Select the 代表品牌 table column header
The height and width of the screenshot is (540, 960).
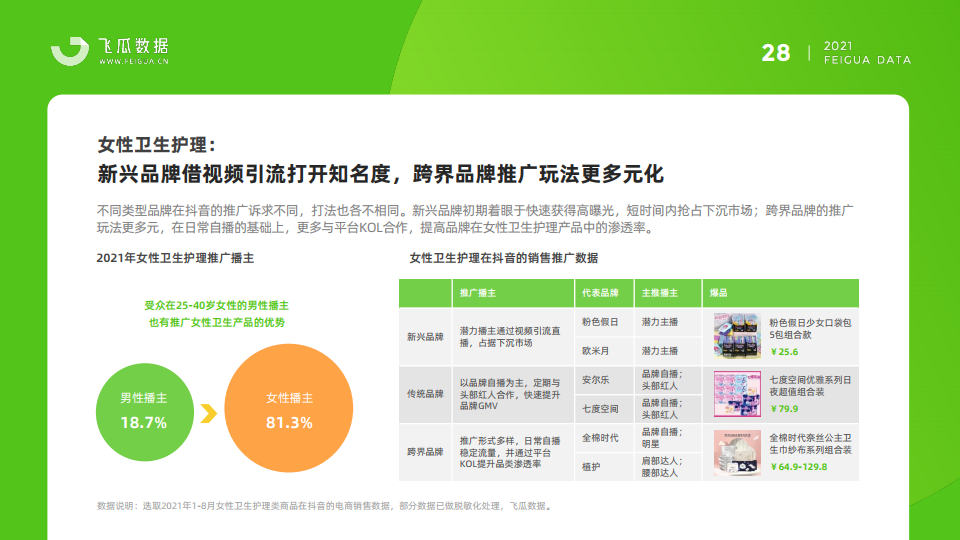[600, 294]
